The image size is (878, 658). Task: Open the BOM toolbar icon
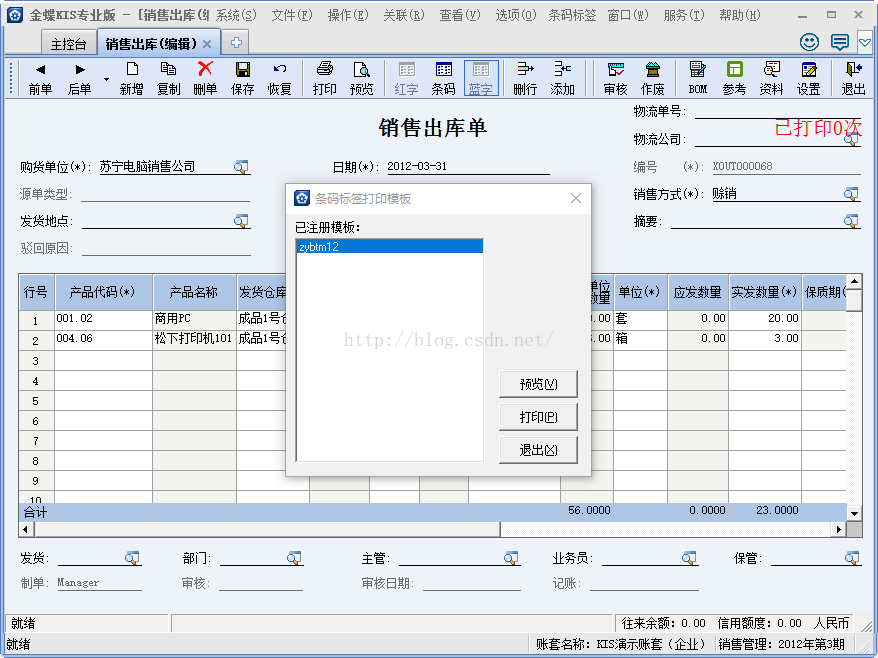click(x=698, y=78)
